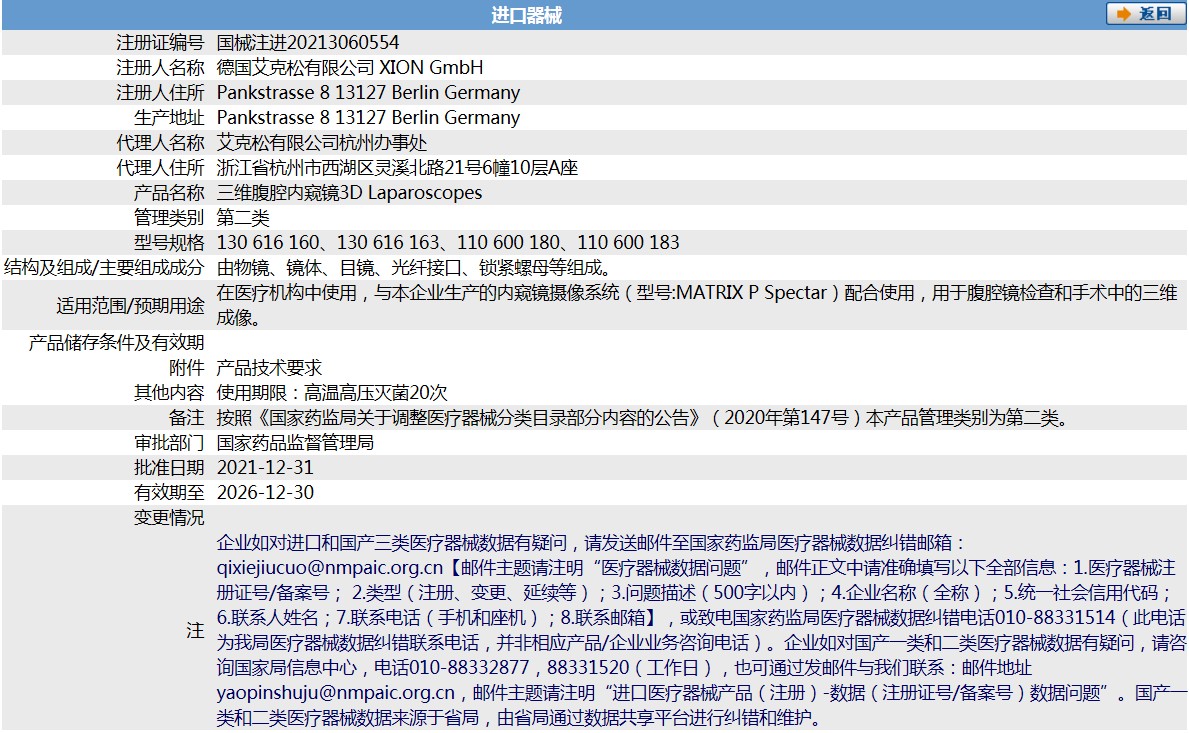Click the 管理类别 label
Image resolution: width=1189 pixels, height=733 pixels.
coord(169,218)
